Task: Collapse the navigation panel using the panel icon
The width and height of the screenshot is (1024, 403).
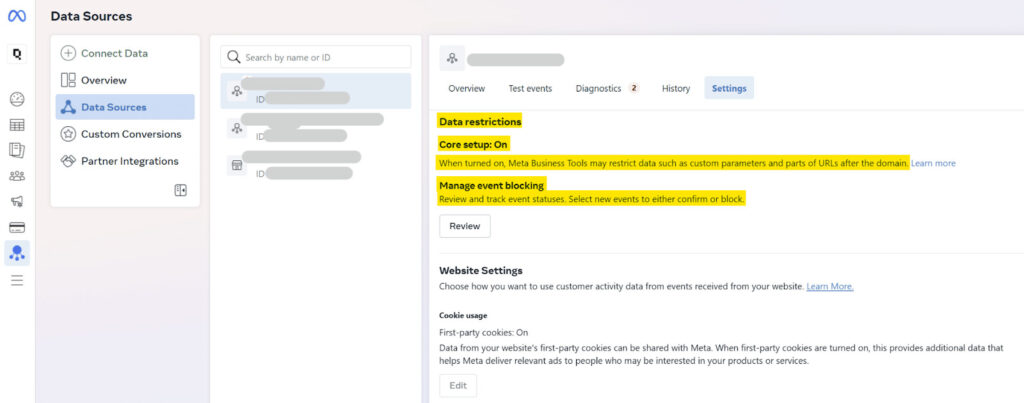Action: [180, 190]
